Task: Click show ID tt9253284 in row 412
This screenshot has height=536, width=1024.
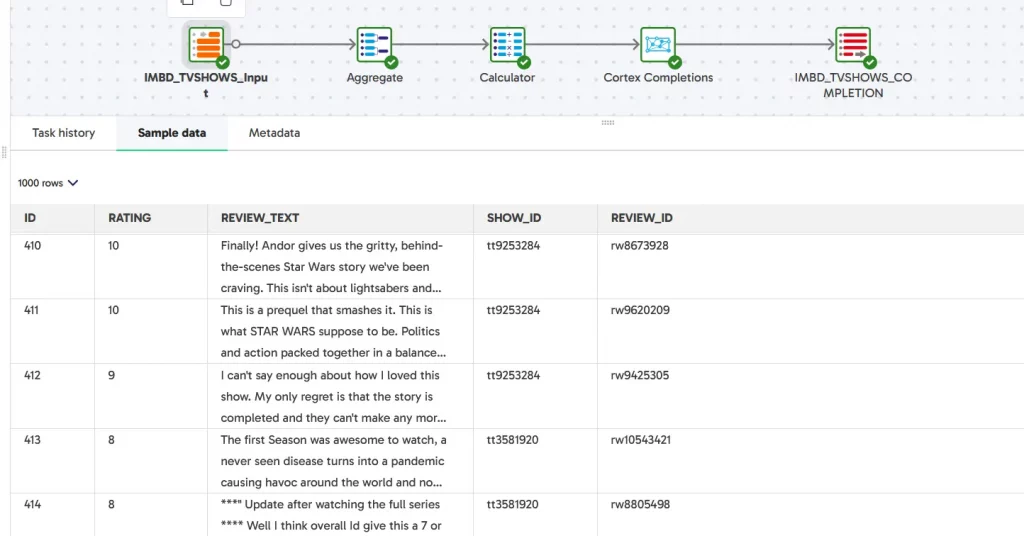Action: (x=513, y=375)
